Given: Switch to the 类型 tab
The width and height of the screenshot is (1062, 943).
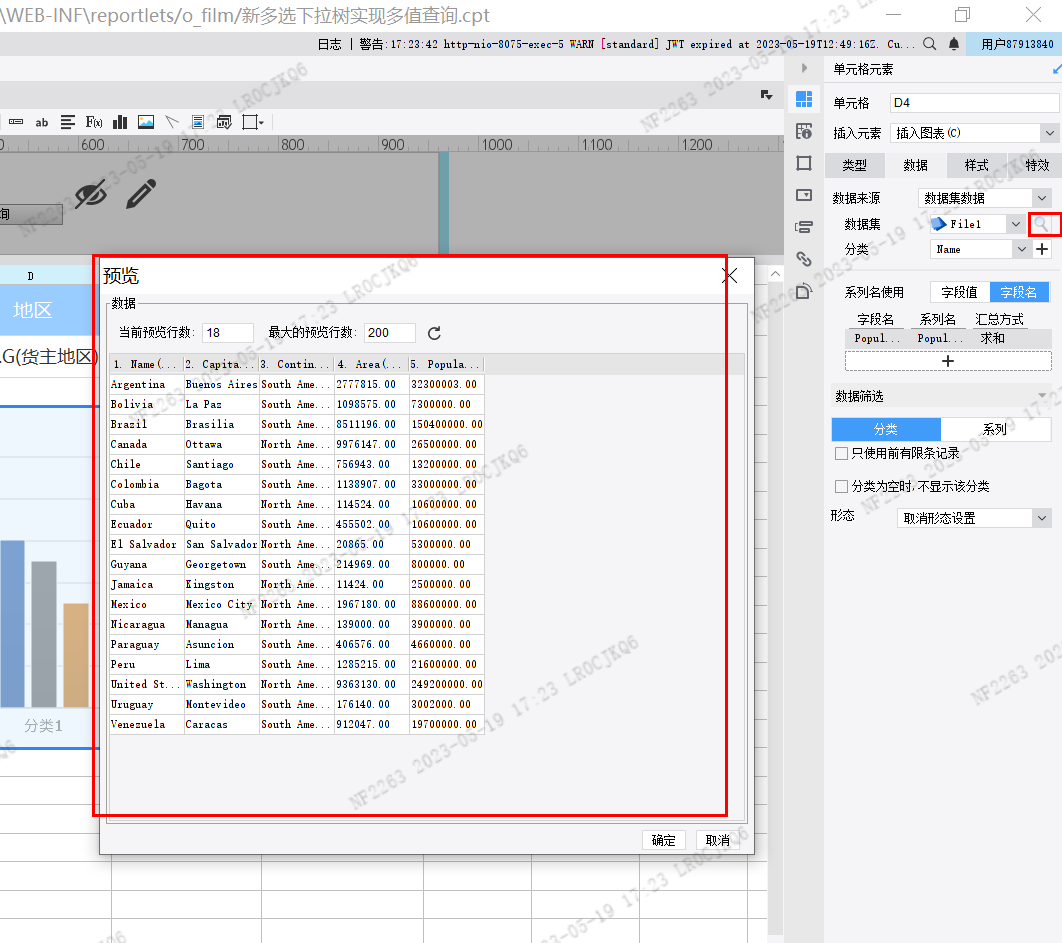Looking at the screenshot, I should (x=855, y=165).
